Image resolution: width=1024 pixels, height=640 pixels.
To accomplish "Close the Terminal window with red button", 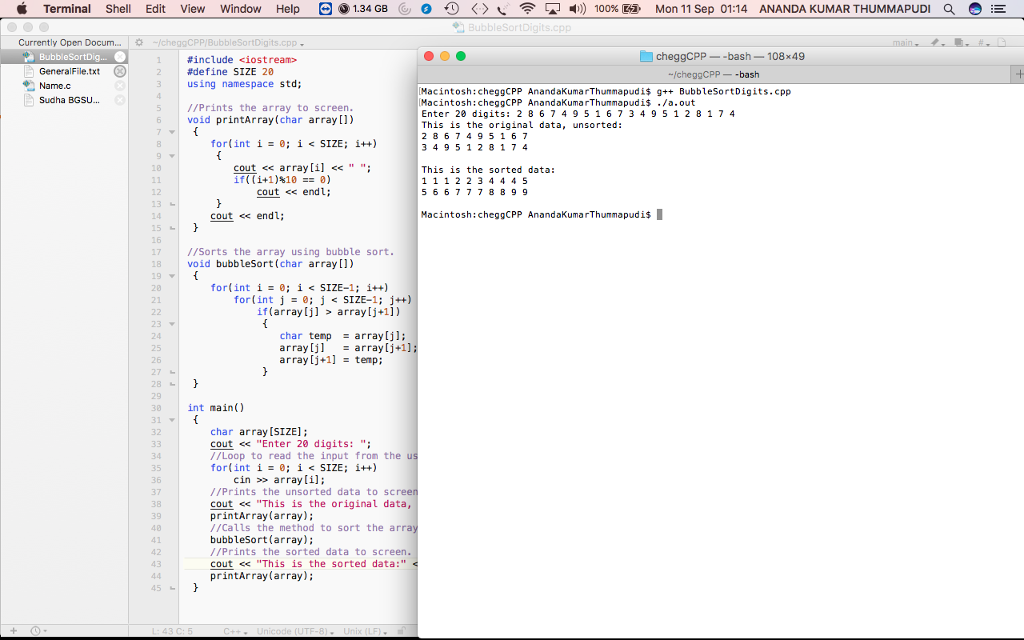I will coord(429,56).
